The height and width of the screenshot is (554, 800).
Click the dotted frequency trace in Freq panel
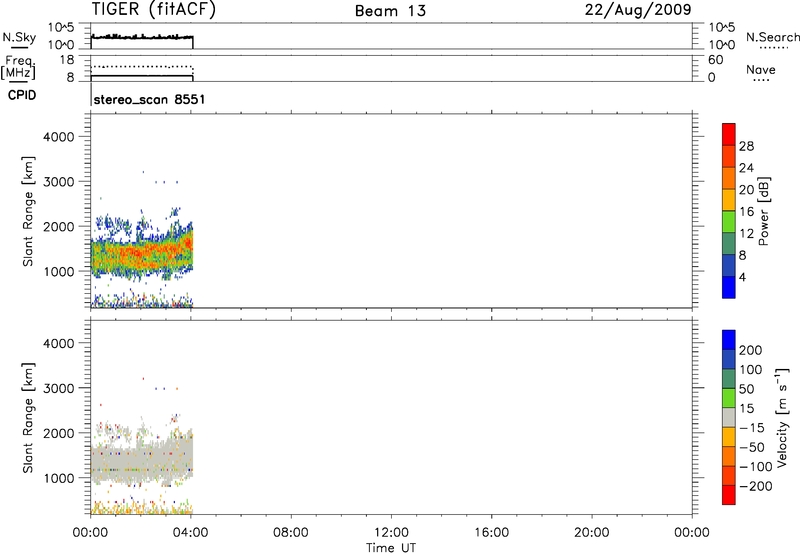[x=142, y=67]
